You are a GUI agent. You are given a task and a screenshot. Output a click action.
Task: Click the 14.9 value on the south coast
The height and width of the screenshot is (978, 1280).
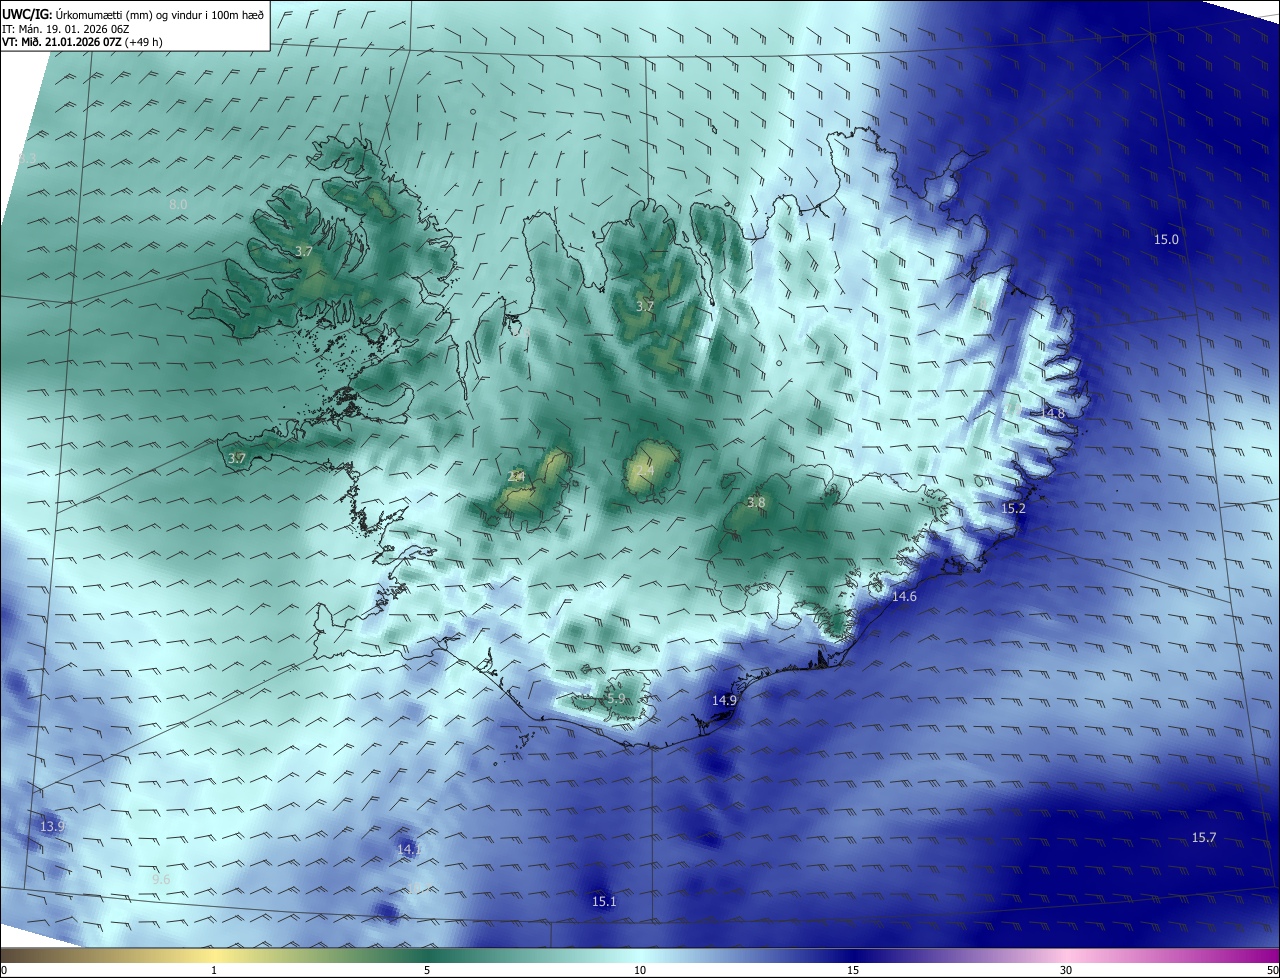click(x=724, y=701)
